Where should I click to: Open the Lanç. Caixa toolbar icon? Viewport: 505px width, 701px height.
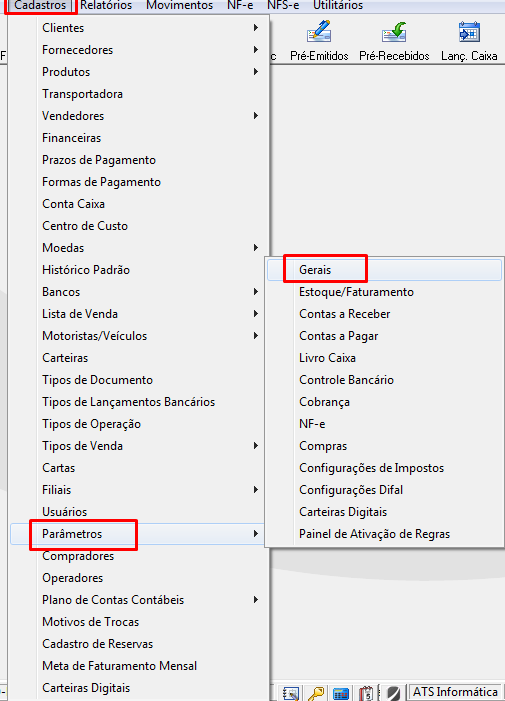click(469, 40)
